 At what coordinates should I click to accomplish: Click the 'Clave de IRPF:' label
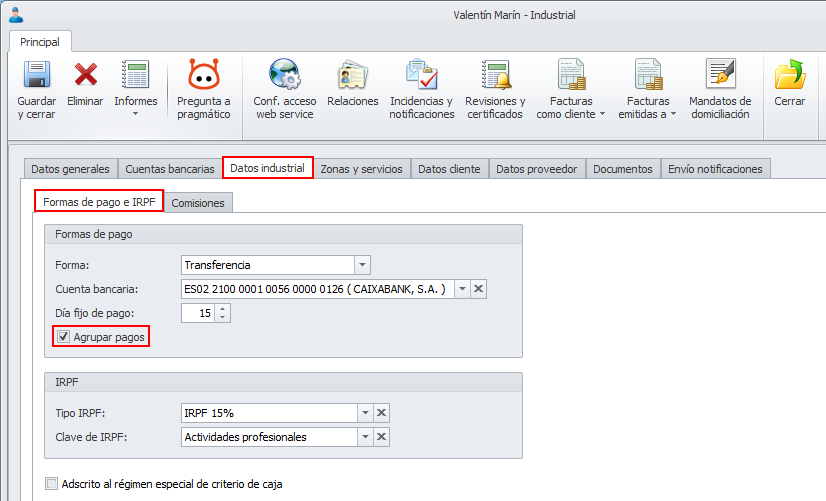tap(91, 437)
